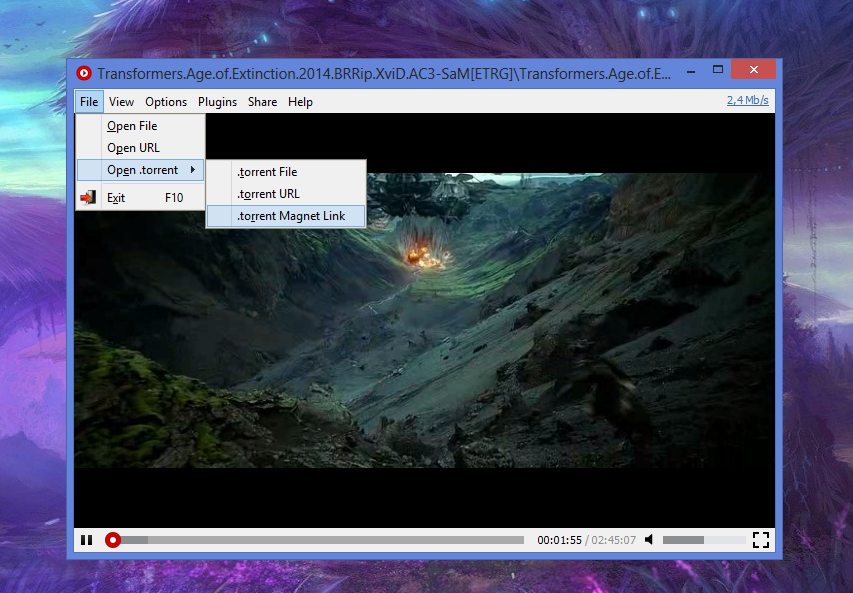Click the 02:45:07 total duration text

(613, 540)
